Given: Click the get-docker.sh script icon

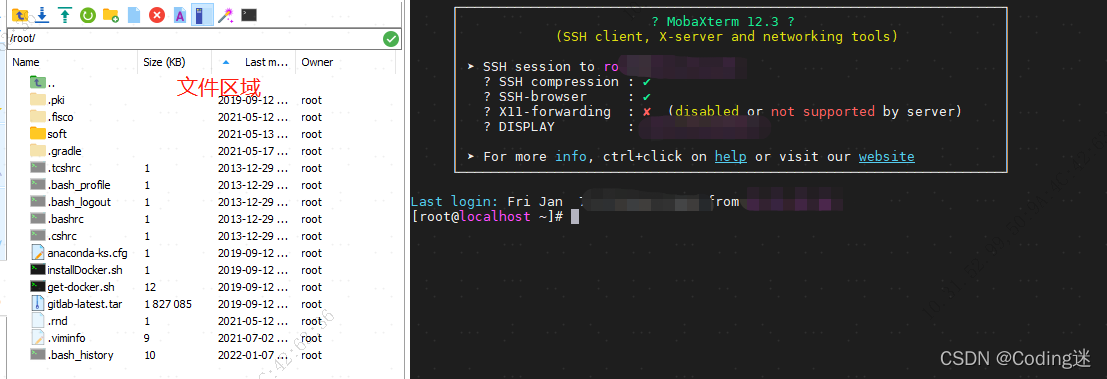Looking at the screenshot, I should coord(37,287).
